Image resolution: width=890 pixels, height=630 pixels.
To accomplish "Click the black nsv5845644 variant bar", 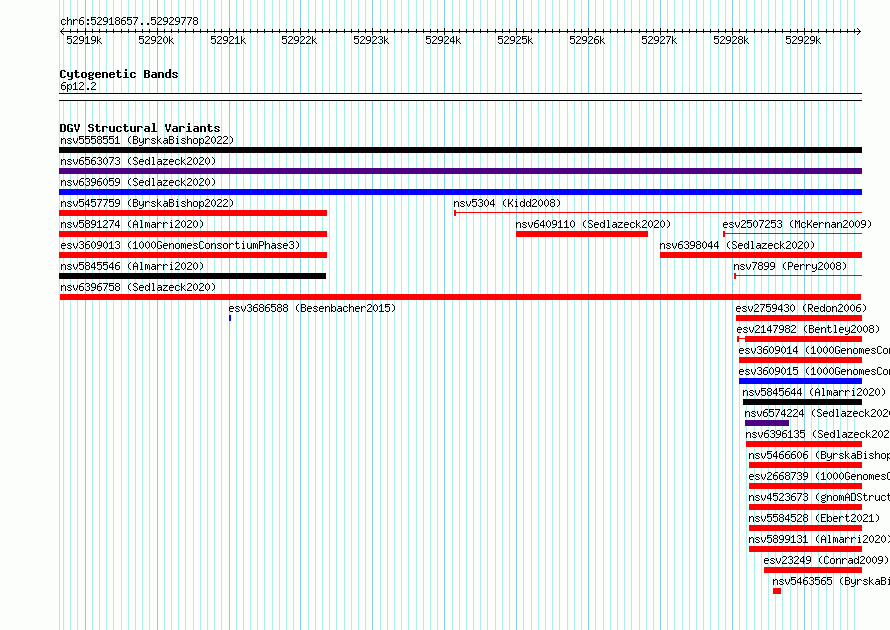I will [803, 402].
